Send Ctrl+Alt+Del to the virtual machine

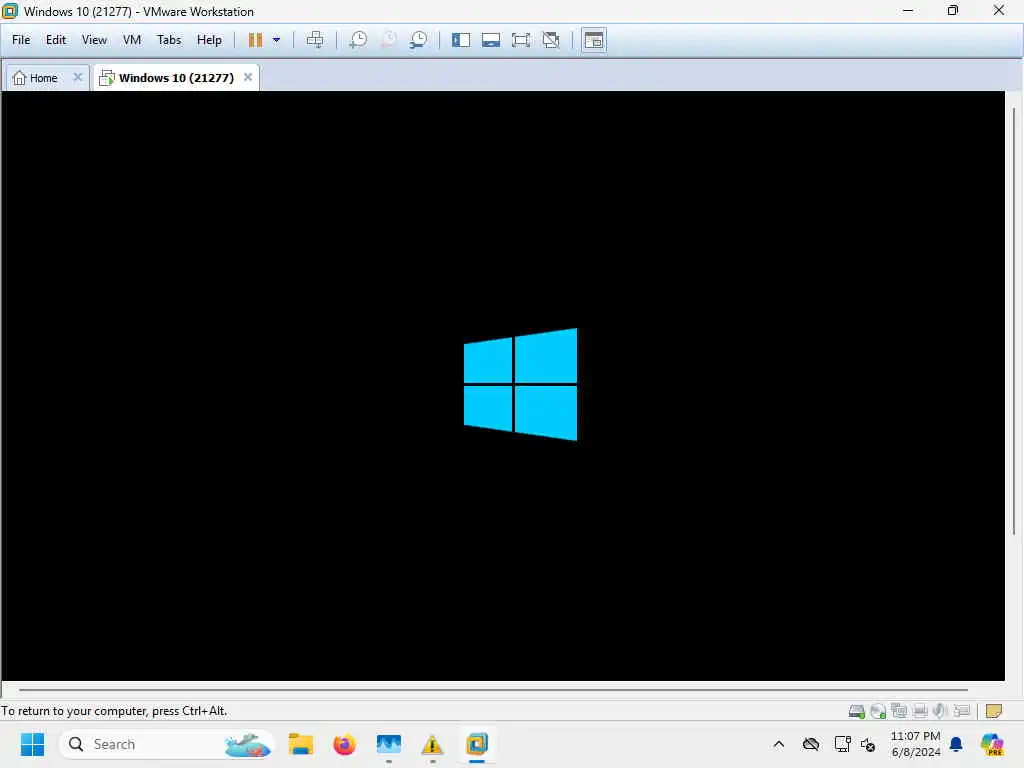pyautogui.click(x=315, y=40)
